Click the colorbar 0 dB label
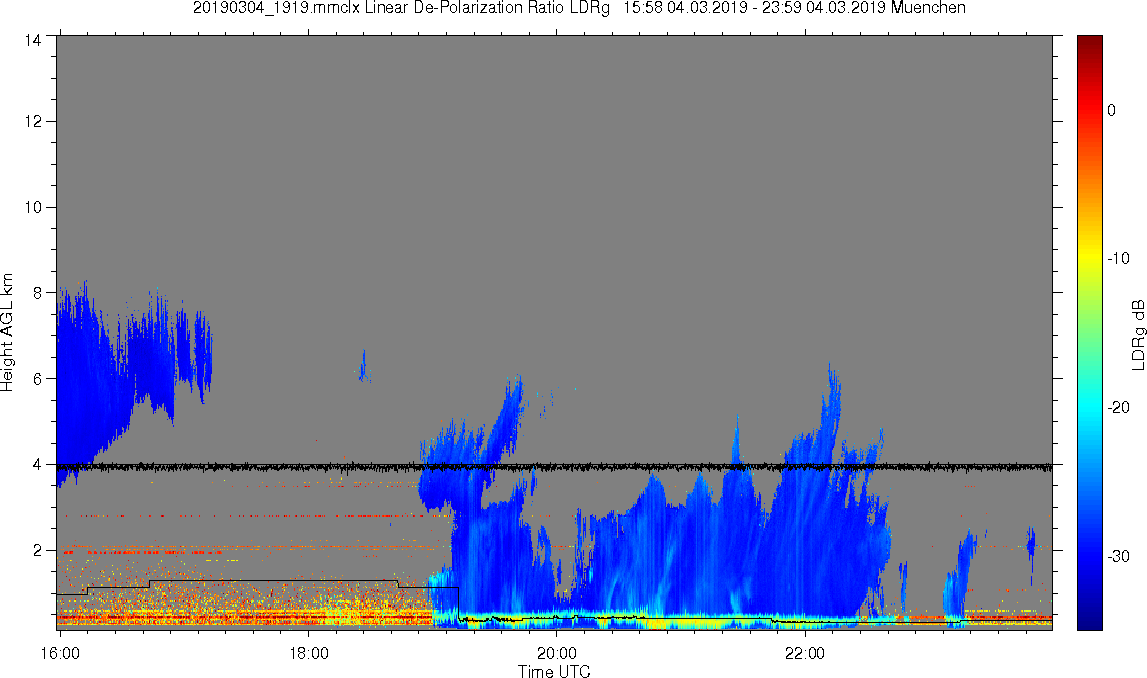The width and height of the screenshot is (1147, 678). (1111, 110)
